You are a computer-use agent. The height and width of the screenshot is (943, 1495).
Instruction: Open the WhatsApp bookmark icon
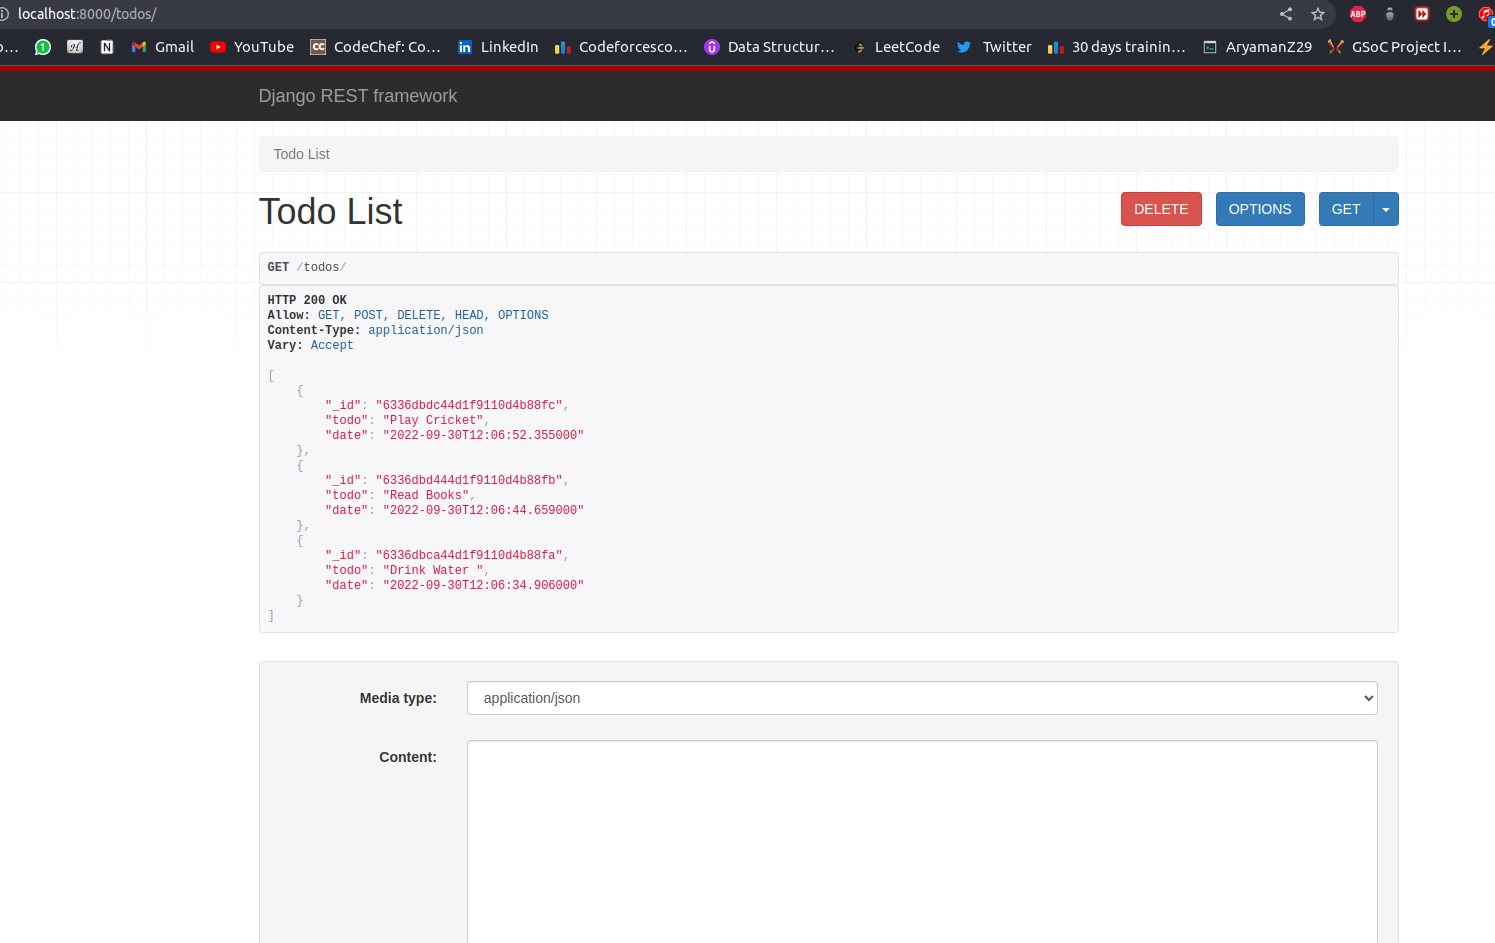tap(43, 47)
